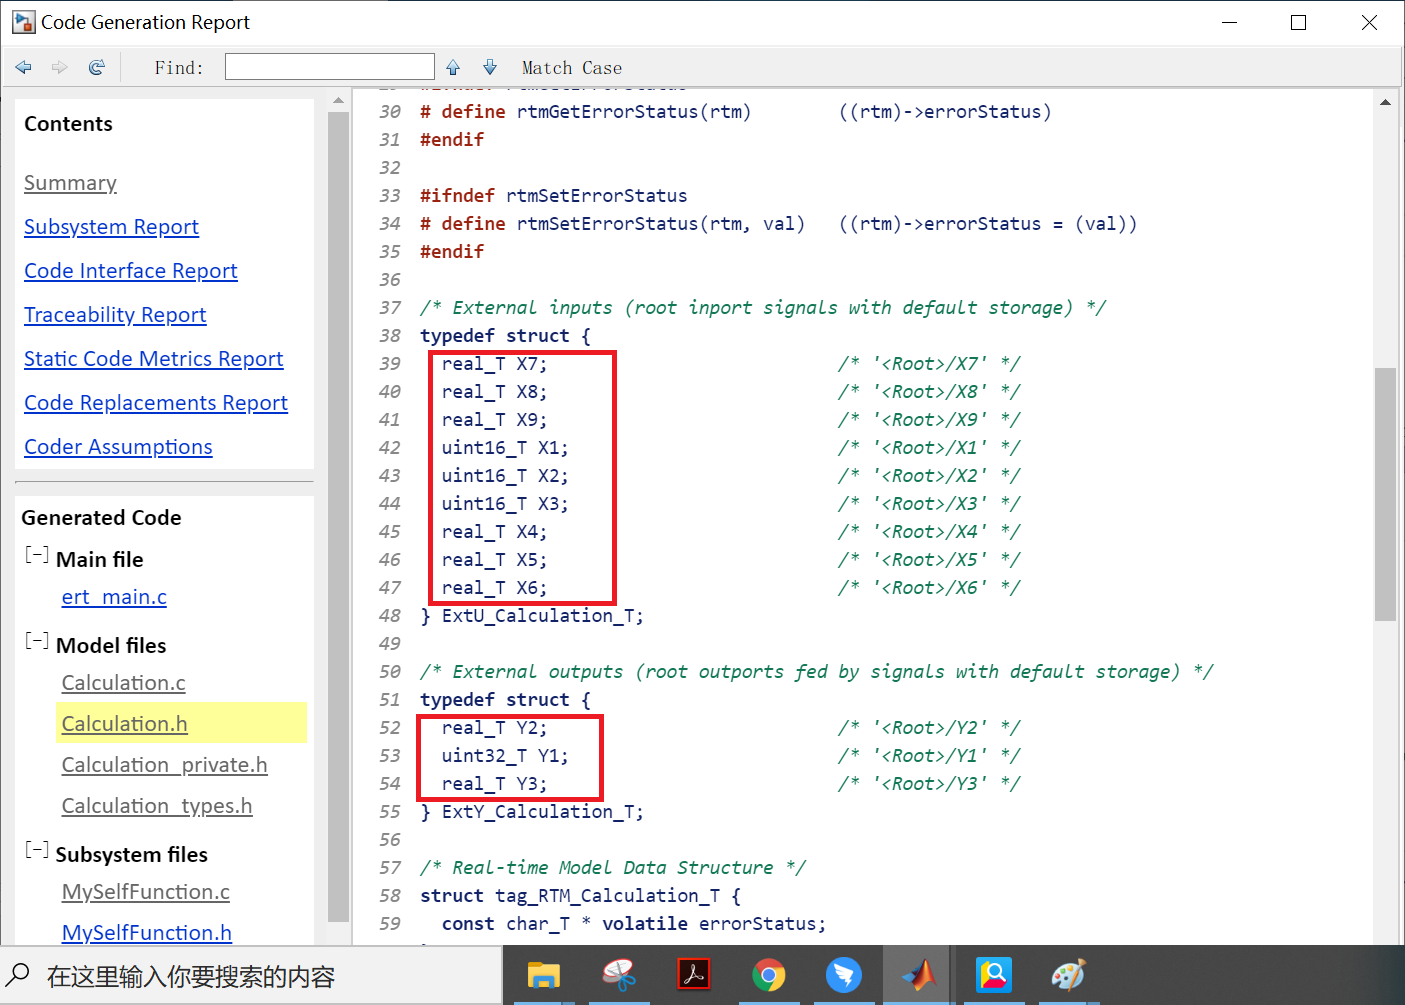Click the Windows search box
Image resolution: width=1405 pixels, height=1005 pixels.
click(x=250, y=976)
